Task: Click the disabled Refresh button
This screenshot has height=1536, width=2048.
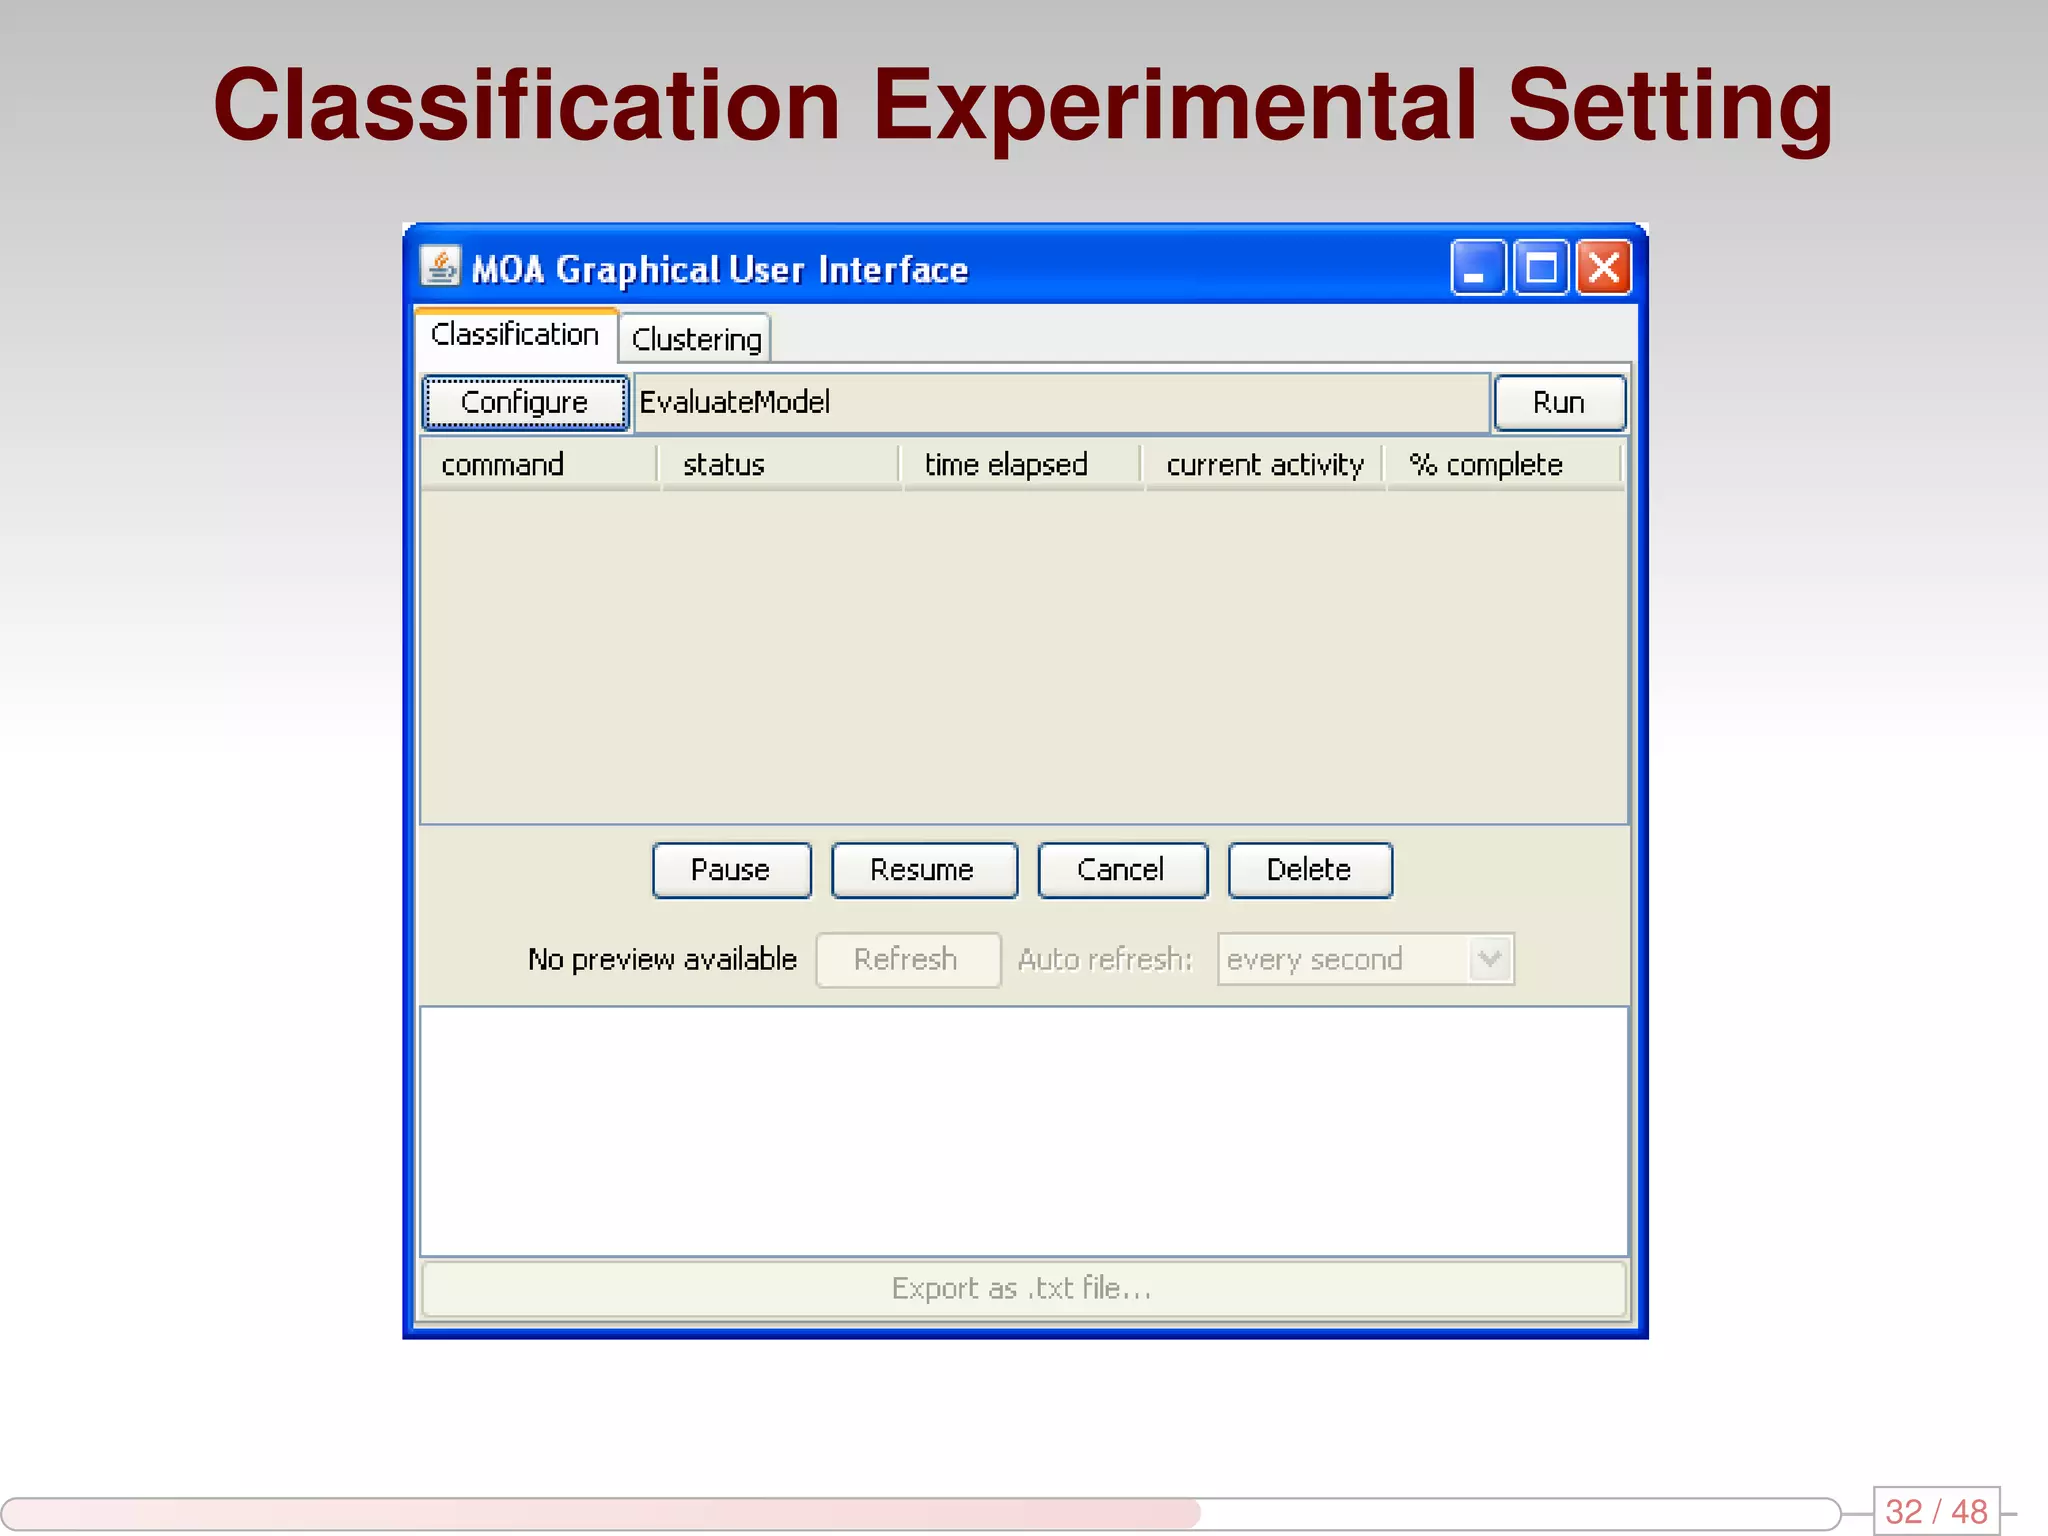Action: (x=907, y=959)
